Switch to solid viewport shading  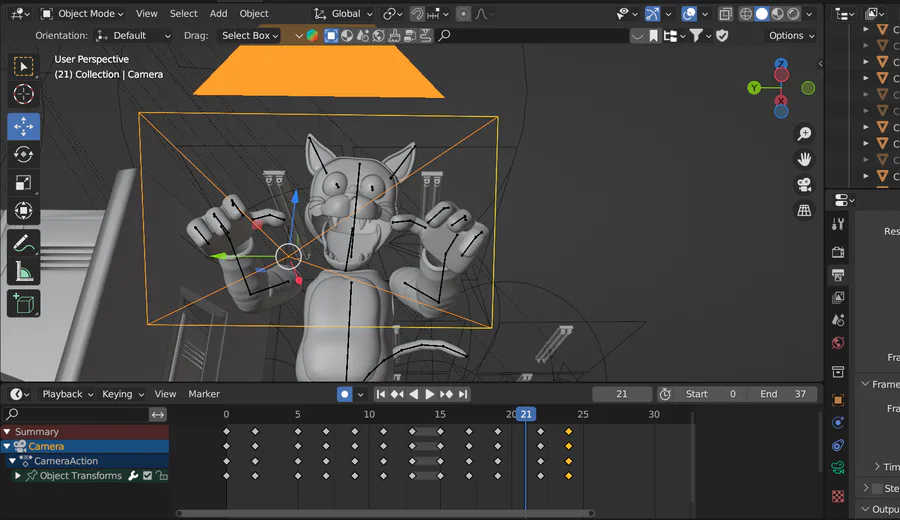pos(762,14)
